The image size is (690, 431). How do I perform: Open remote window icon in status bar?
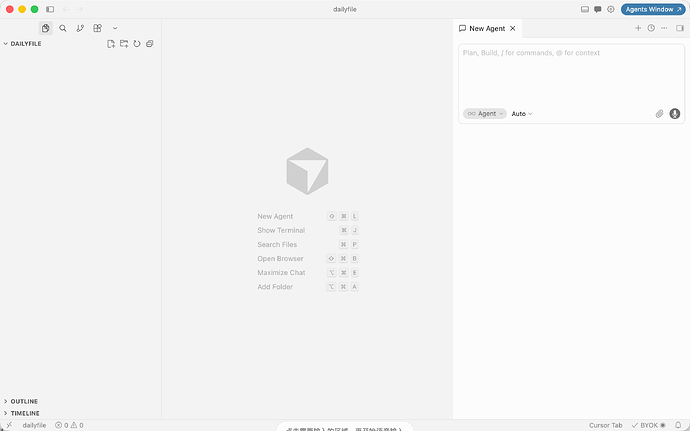pos(8,425)
